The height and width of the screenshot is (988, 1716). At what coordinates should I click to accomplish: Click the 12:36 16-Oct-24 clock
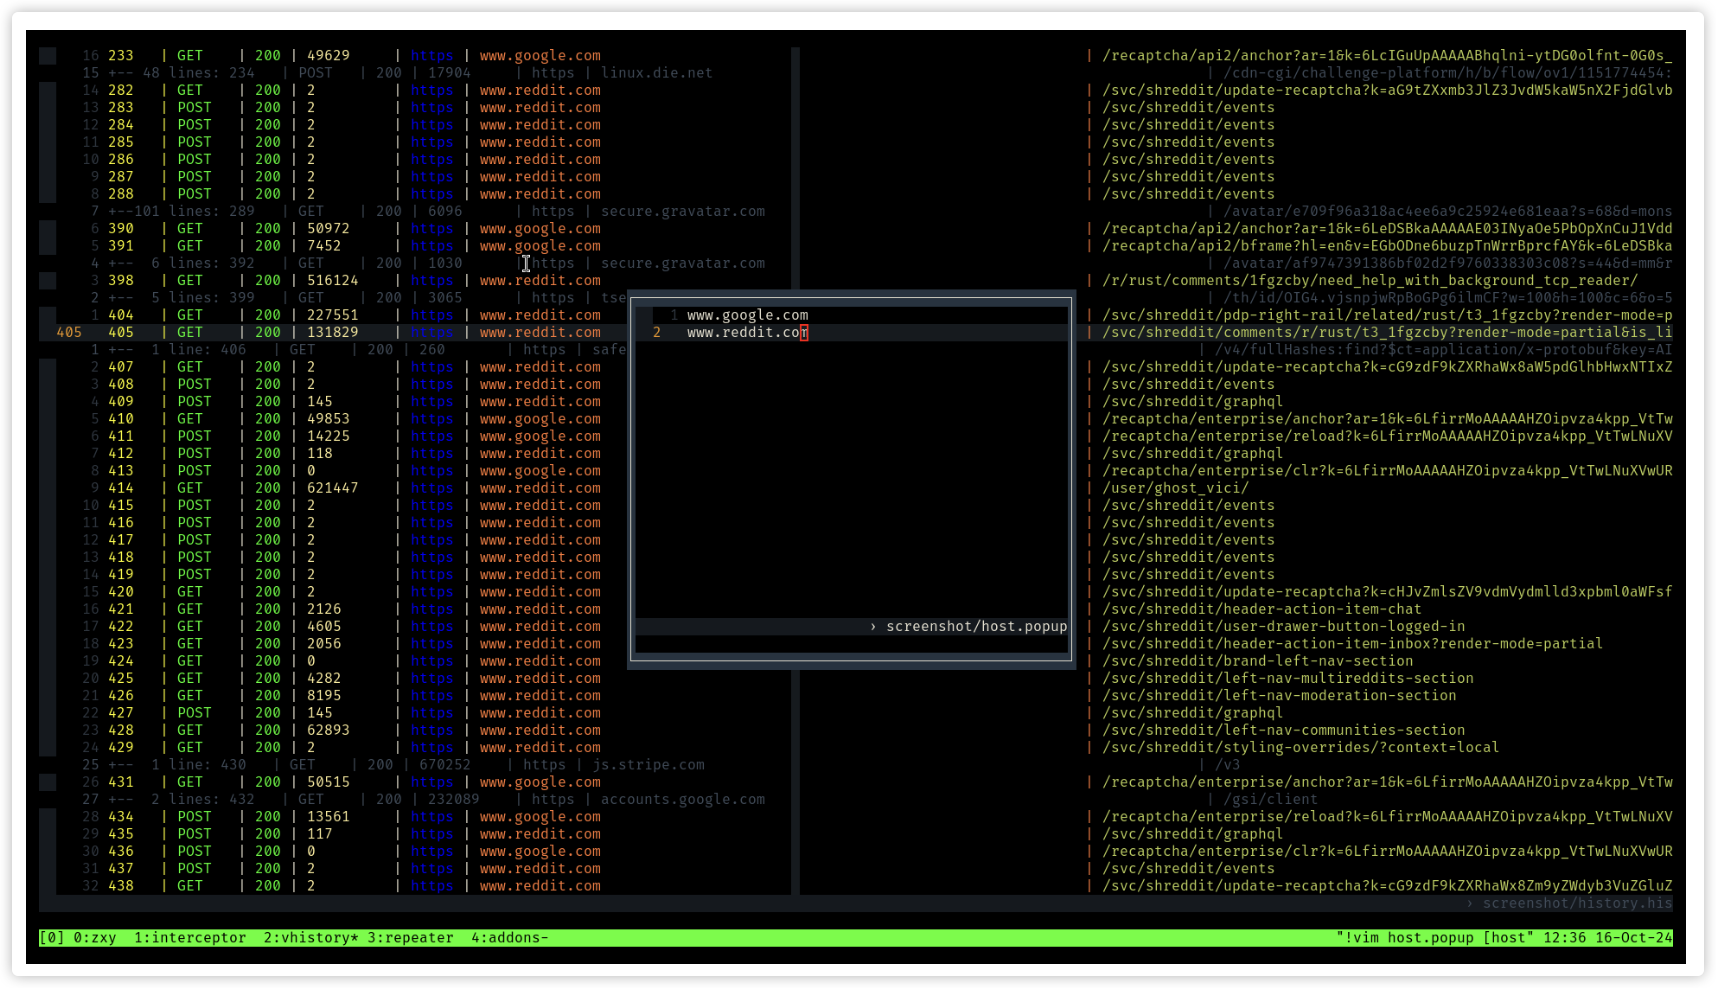(1607, 938)
